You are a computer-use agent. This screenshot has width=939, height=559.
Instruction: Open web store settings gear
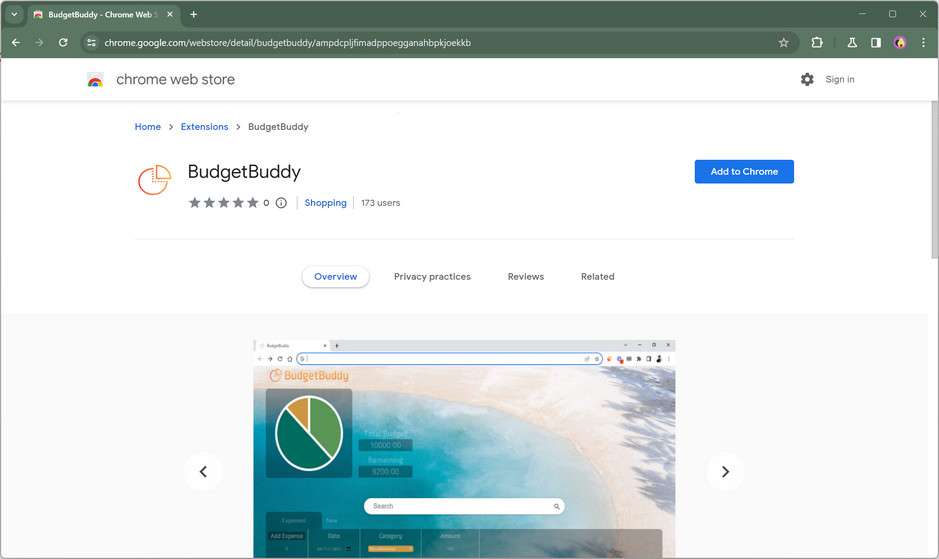click(x=807, y=79)
